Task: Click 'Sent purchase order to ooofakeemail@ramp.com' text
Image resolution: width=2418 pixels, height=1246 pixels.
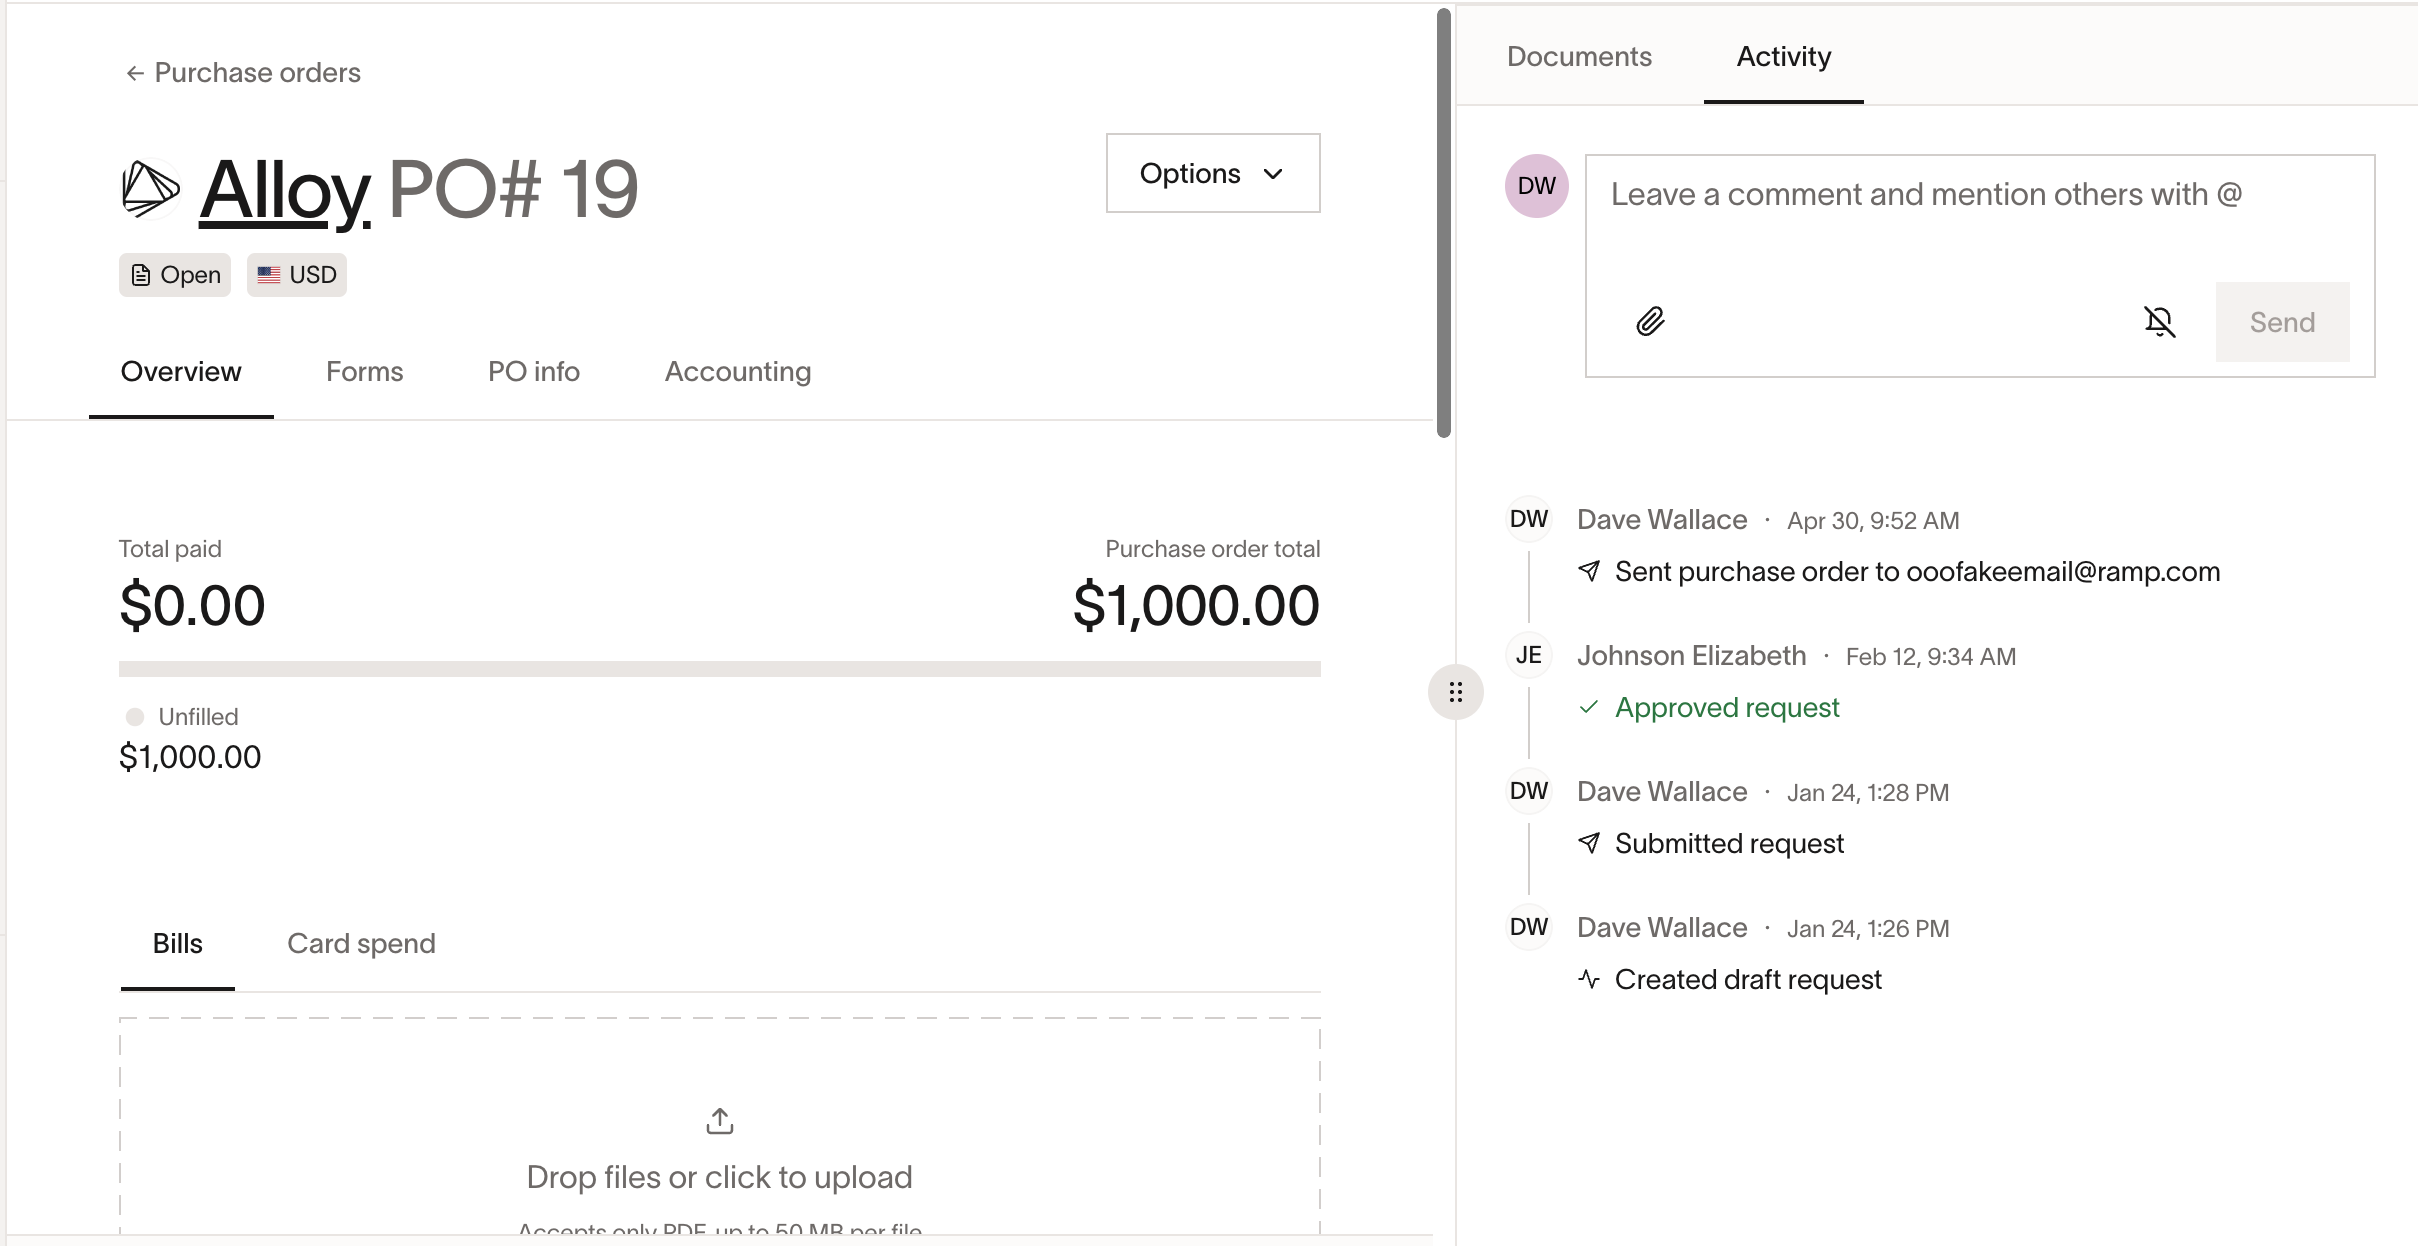Action: (x=1918, y=572)
